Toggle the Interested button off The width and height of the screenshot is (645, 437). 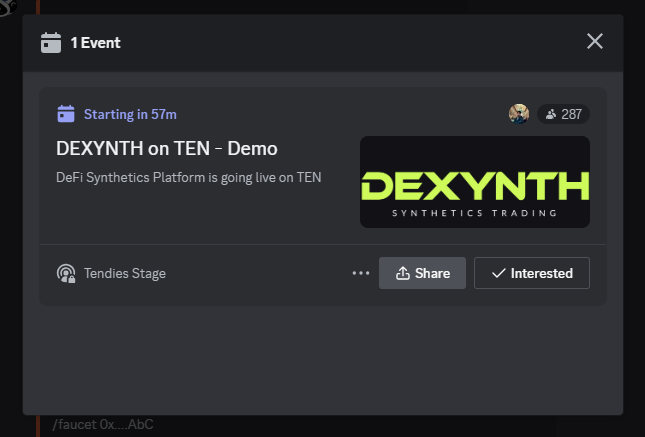click(531, 273)
